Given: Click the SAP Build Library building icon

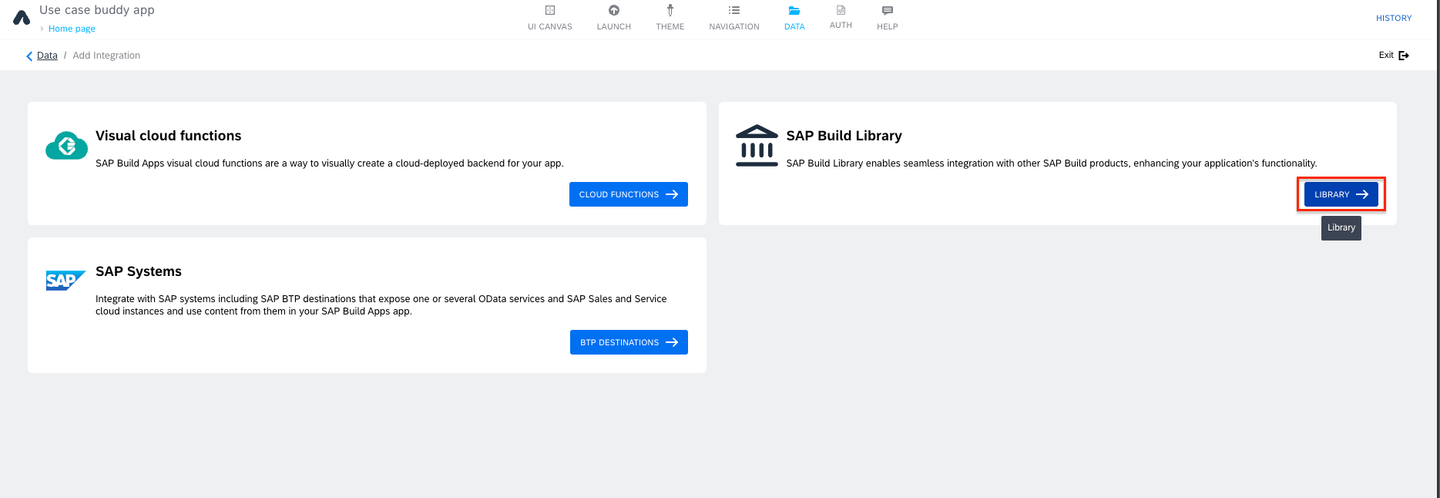Looking at the screenshot, I should point(757,145).
